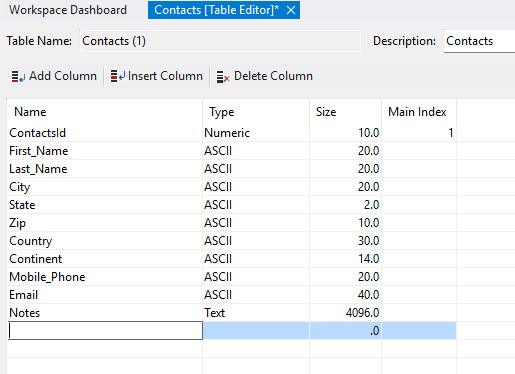515x374 pixels.
Task: Click the Main Index value 1
Action: point(419,133)
